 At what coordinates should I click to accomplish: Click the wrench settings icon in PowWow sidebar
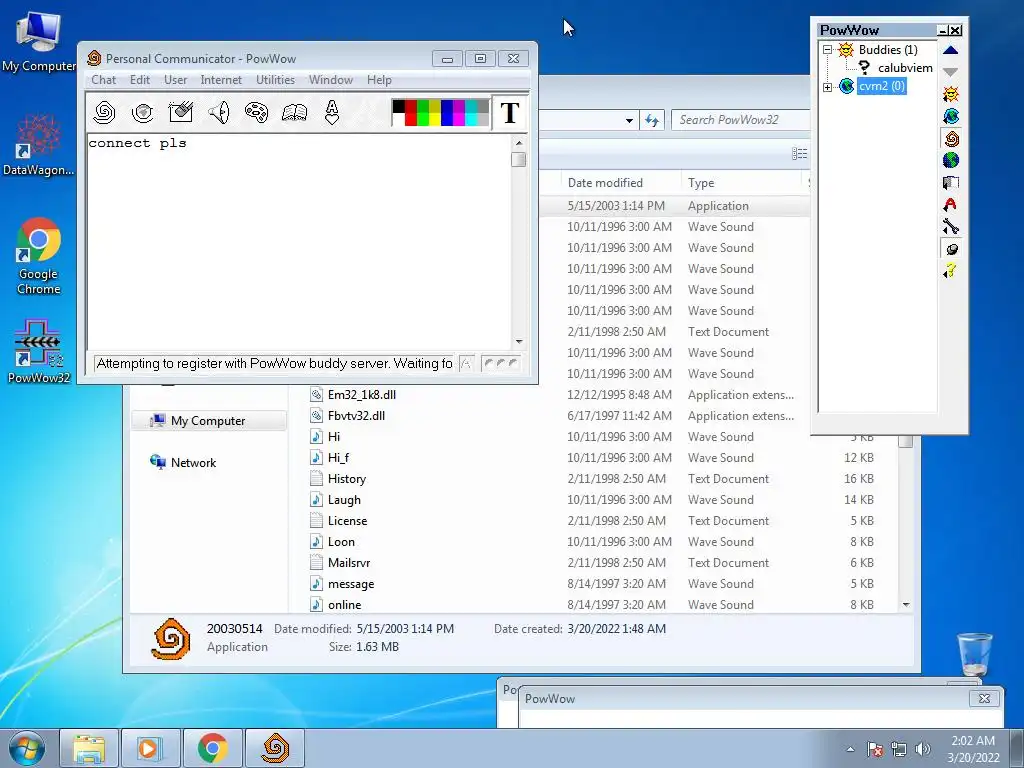coord(951,227)
